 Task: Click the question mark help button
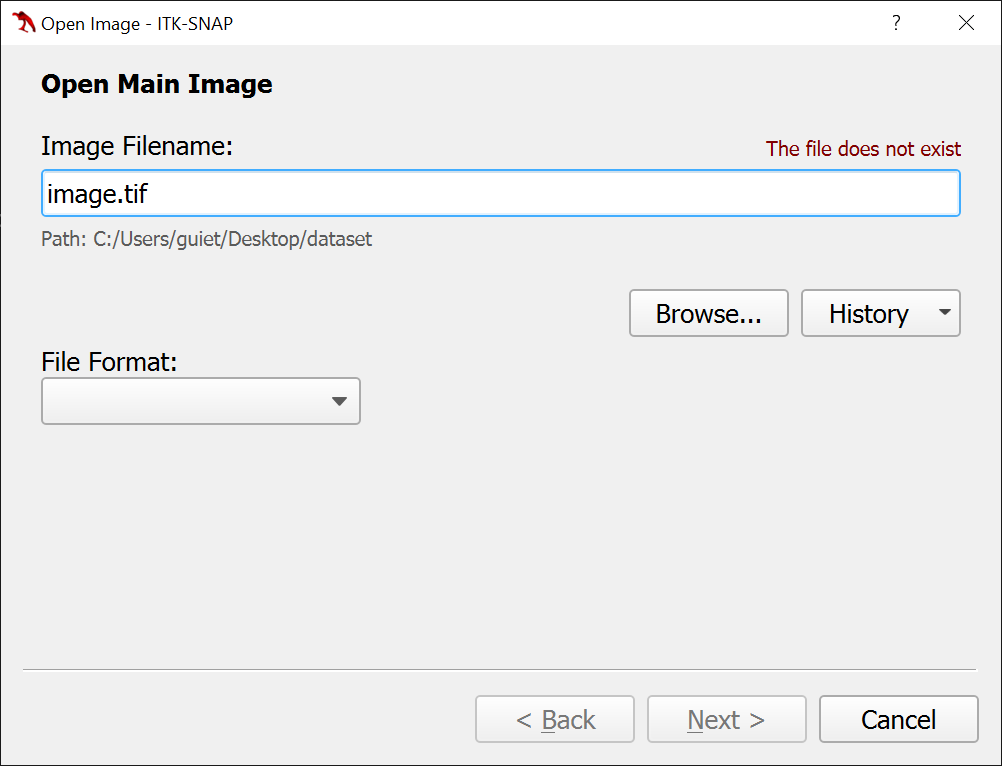pos(896,23)
